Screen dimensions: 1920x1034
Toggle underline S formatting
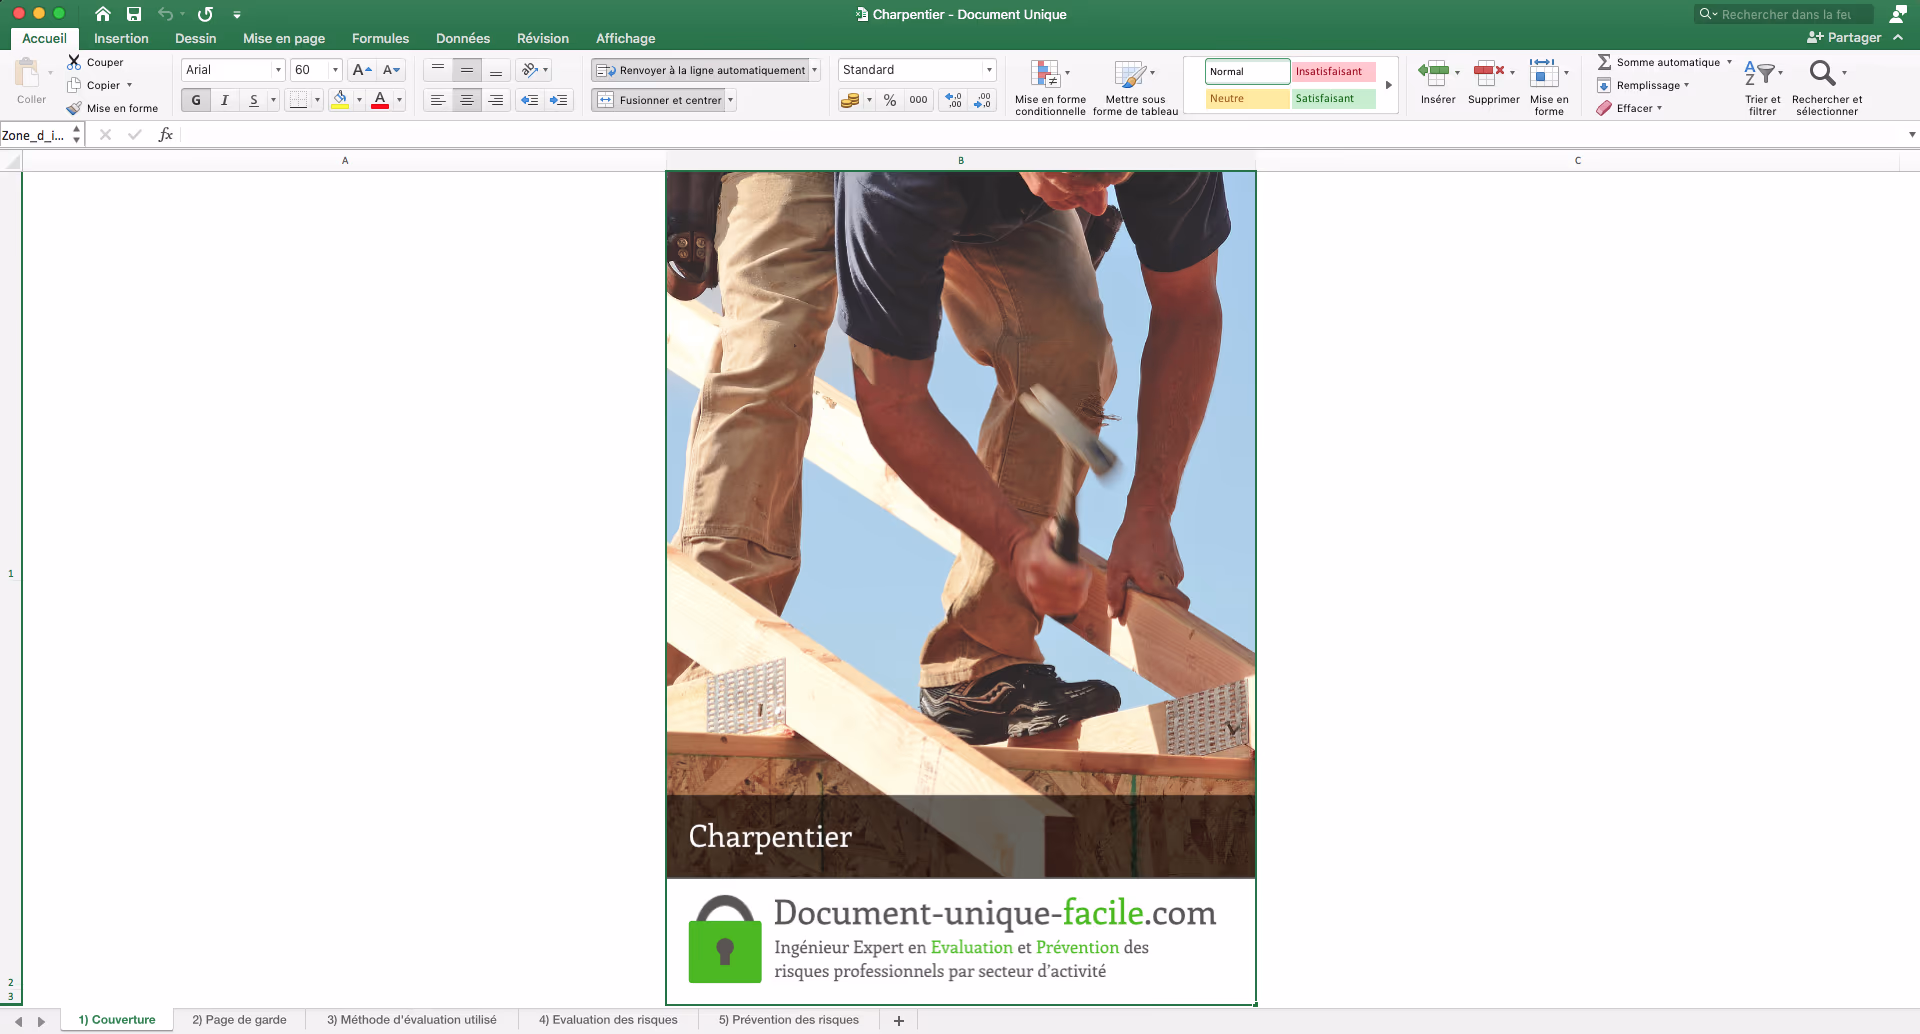click(x=254, y=100)
